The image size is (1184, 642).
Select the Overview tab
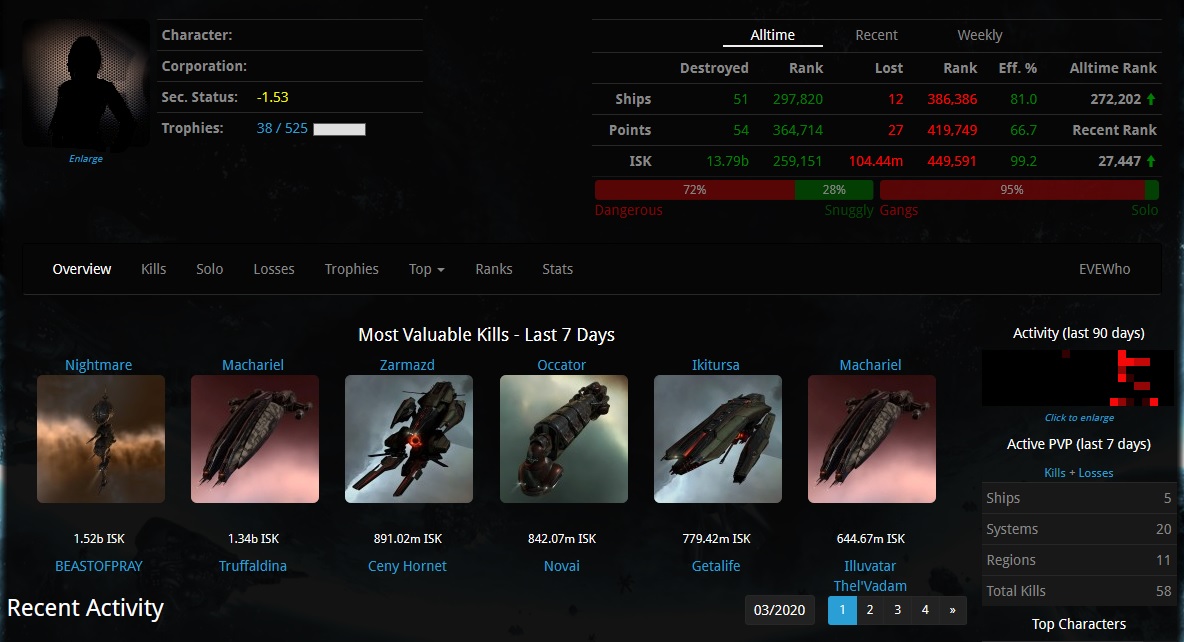(82, 269)
